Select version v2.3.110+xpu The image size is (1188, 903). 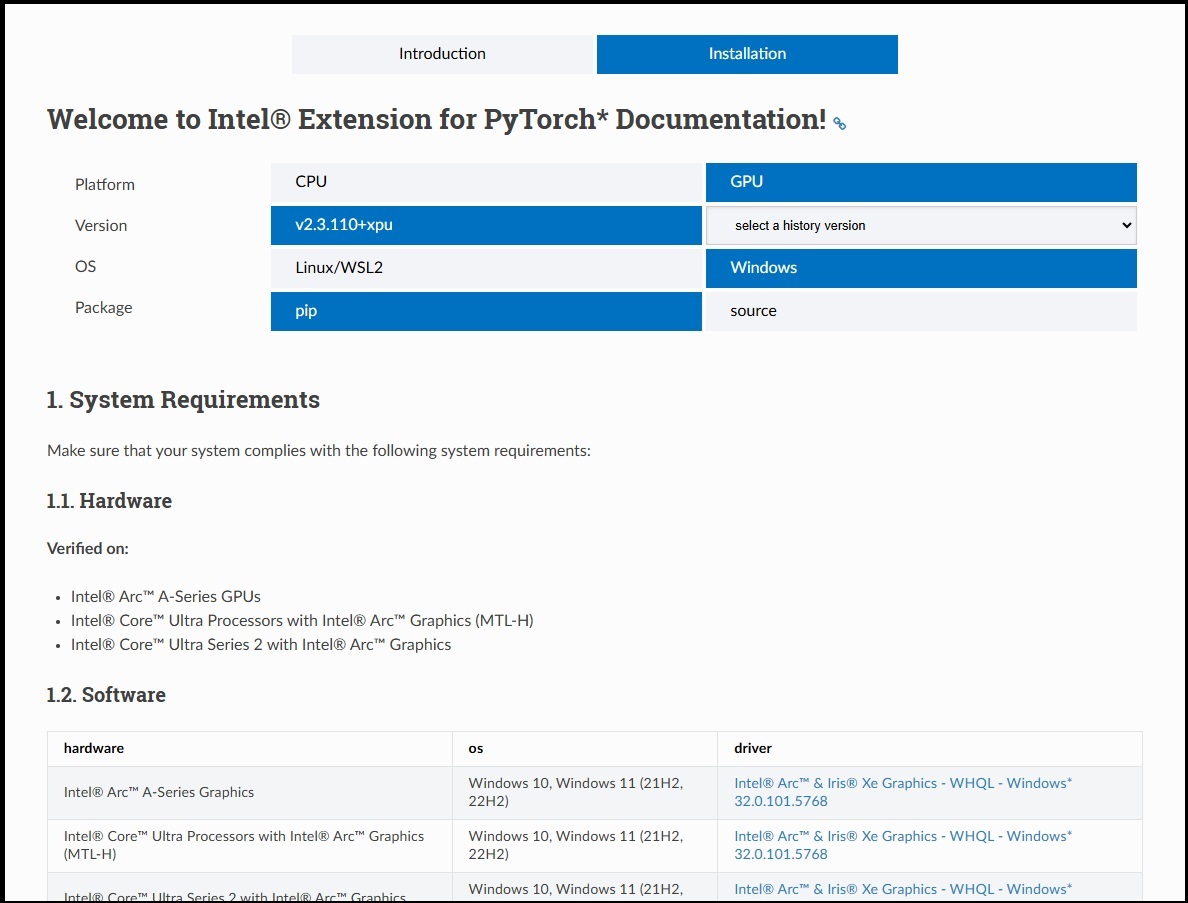pyautogui.click(x=486, y=225)
